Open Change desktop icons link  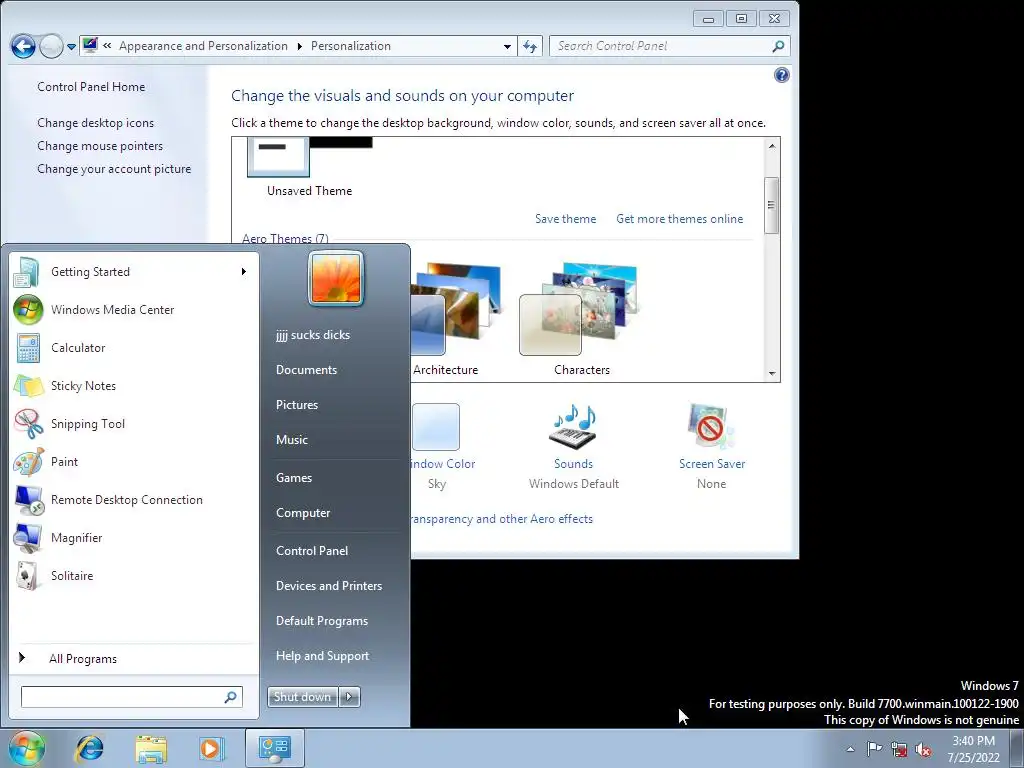click(96, 123)
